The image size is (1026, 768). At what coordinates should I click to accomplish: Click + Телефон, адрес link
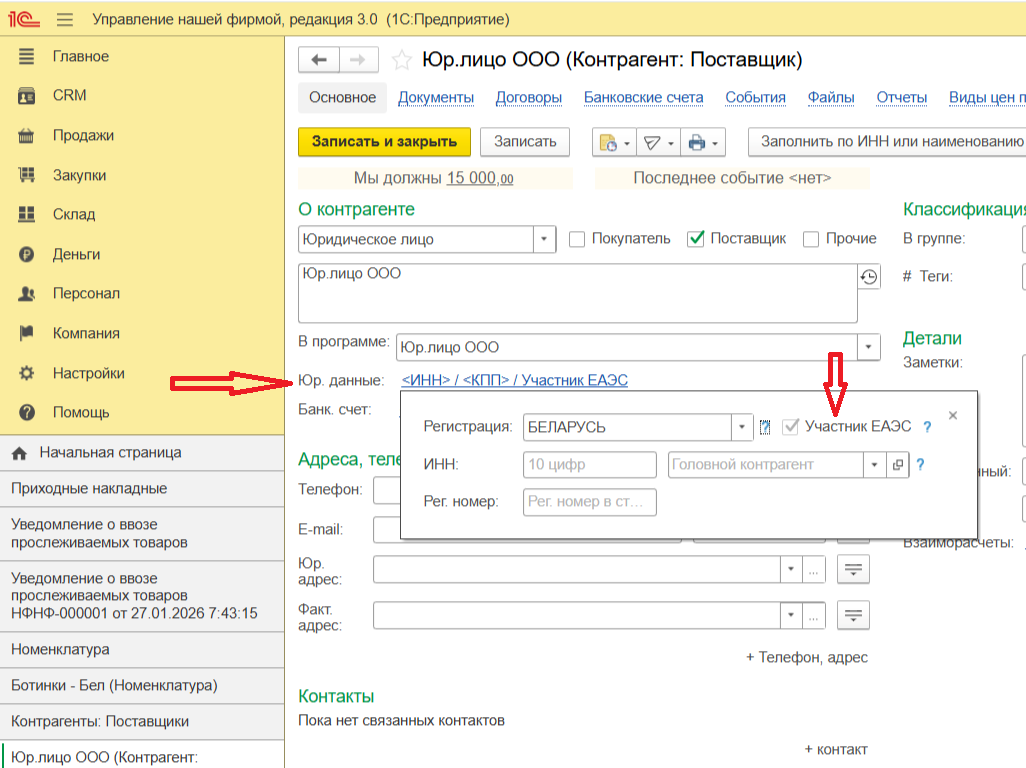coord(807,657)
